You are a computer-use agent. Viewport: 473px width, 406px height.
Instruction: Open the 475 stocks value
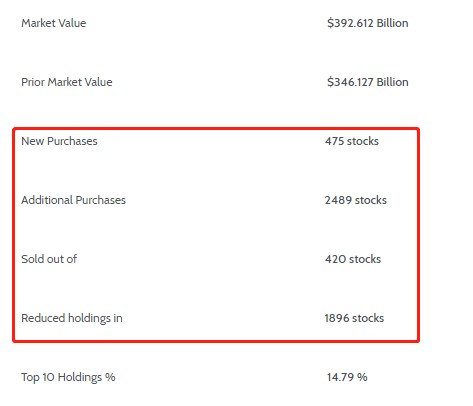tap(352, 141)
